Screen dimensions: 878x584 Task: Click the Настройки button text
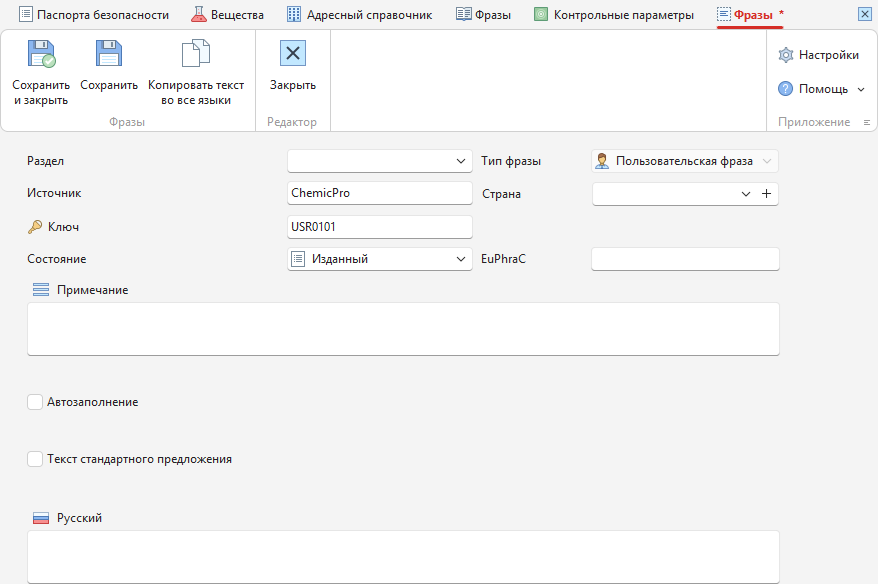coord(829,55)
